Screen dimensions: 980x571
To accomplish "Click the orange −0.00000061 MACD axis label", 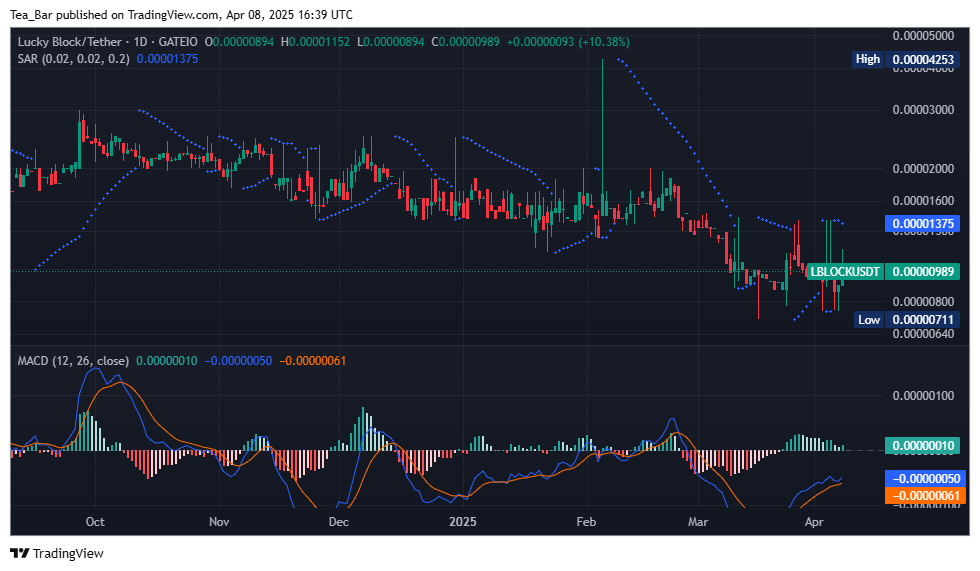I will 926,496.
